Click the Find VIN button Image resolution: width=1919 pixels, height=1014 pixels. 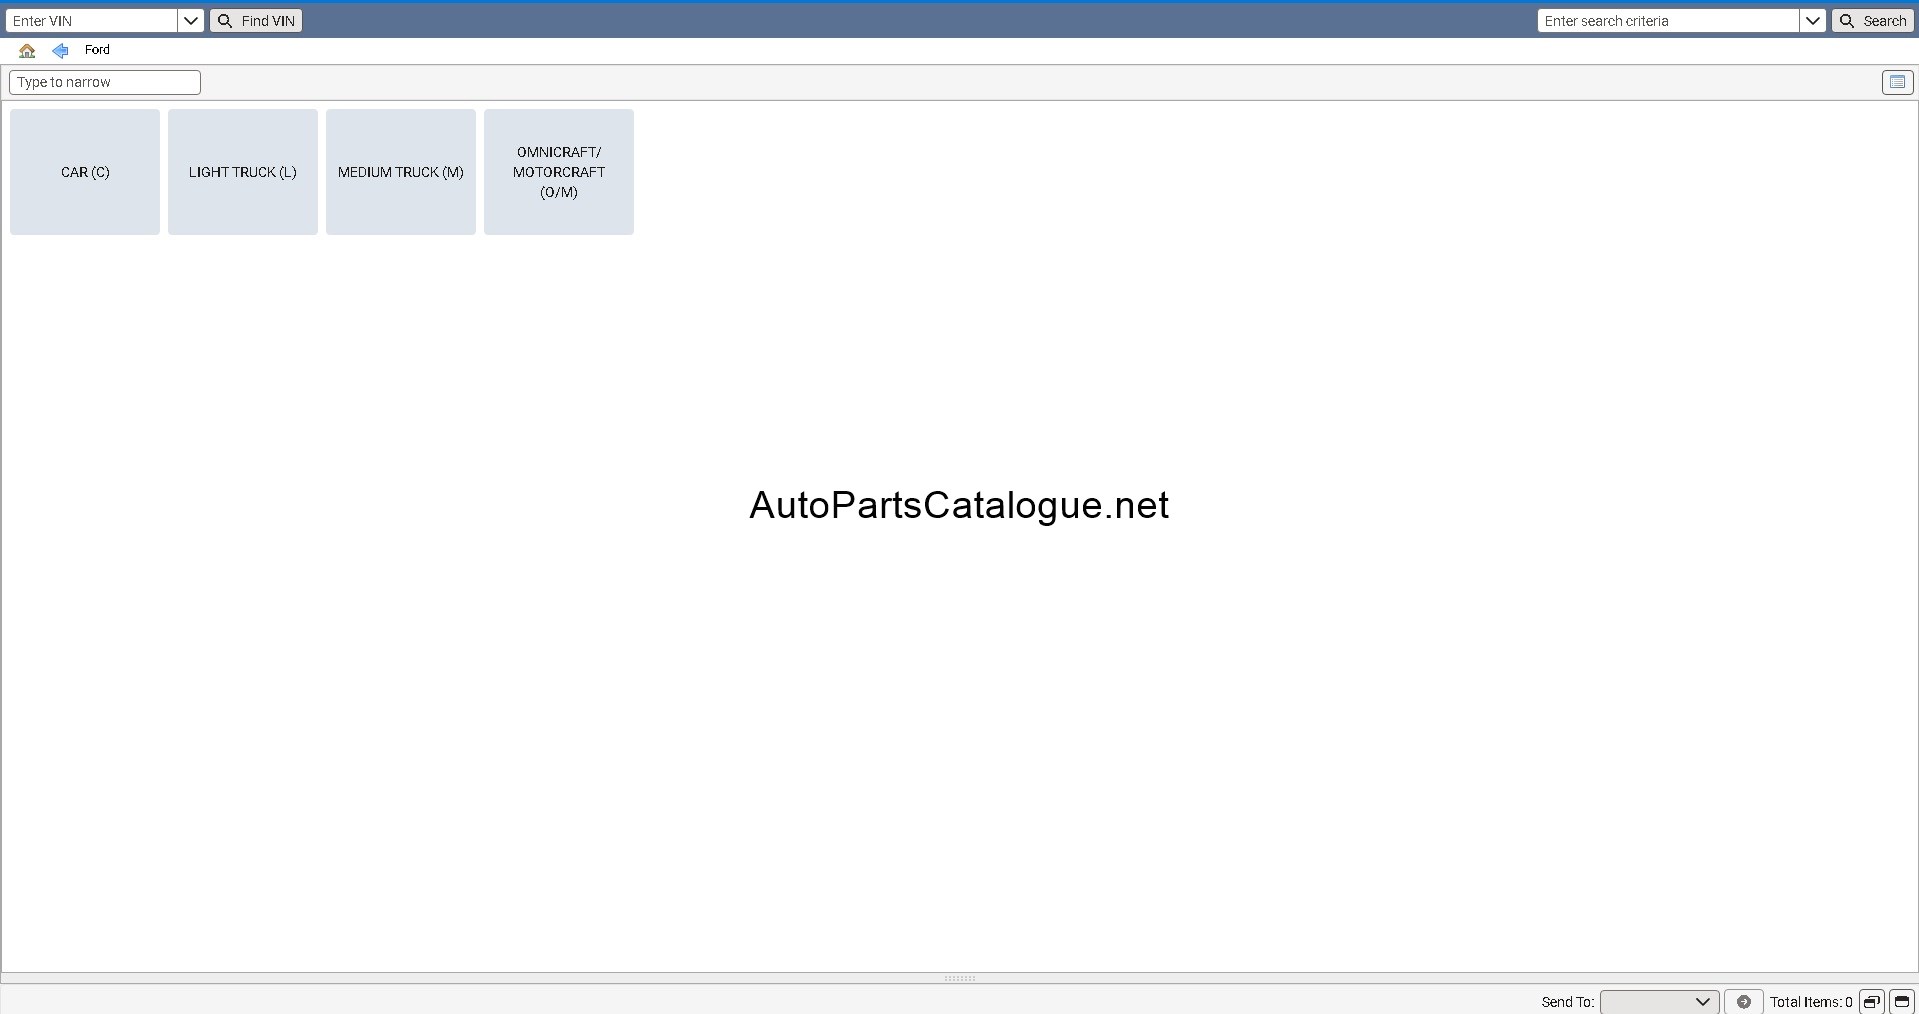point(256,20)
